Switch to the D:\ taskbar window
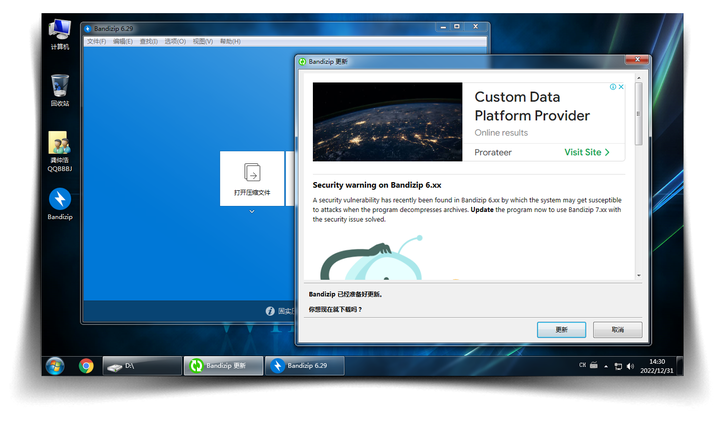 coord(142,366)
